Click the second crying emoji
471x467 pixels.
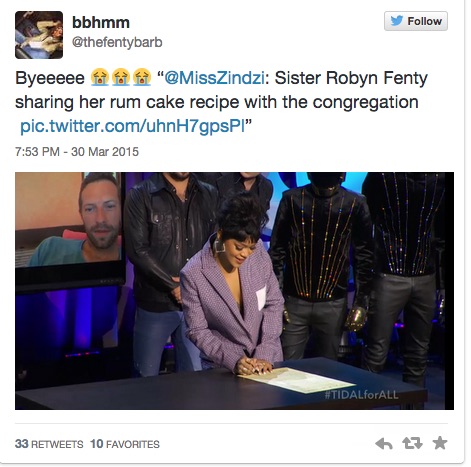[x=121, y=77]
